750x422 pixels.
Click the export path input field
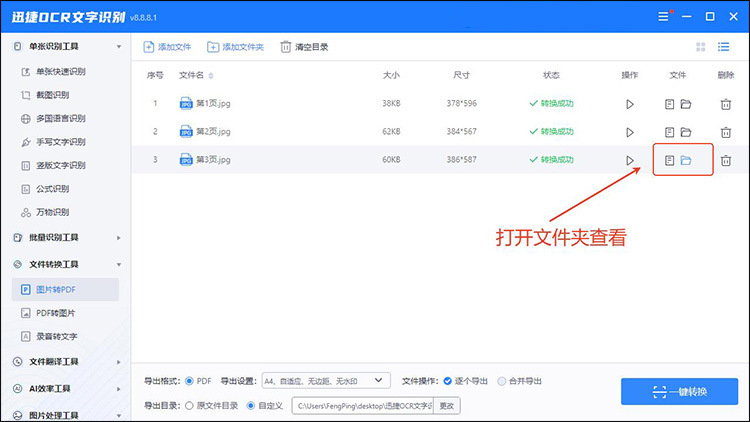pyautogui.click(x=363, y=406)
